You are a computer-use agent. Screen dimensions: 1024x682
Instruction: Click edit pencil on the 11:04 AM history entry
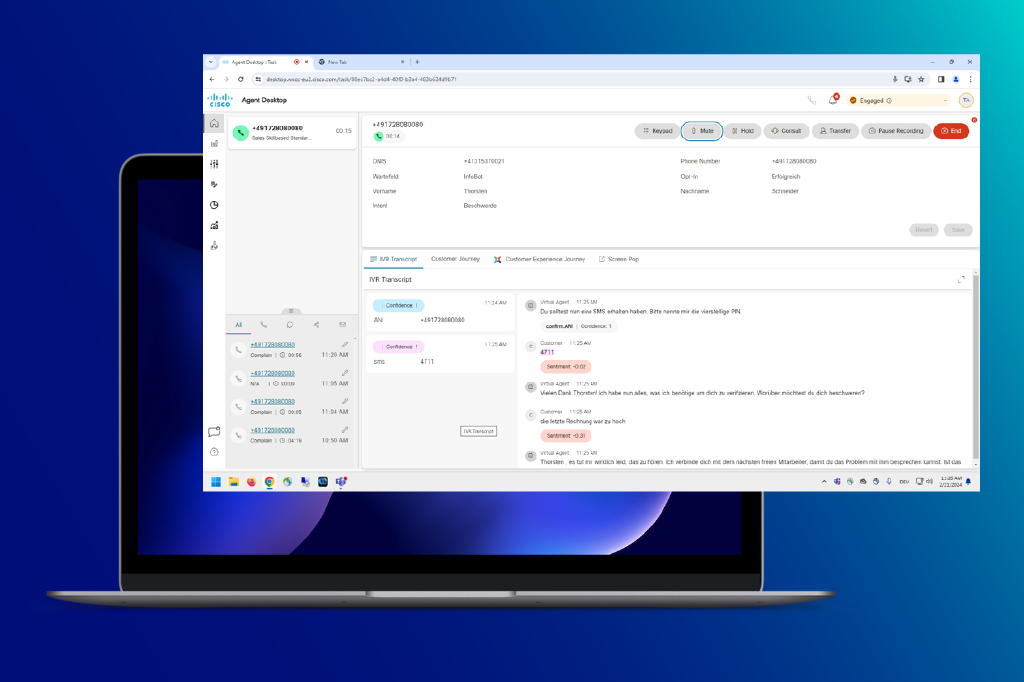pyautogui.click(x=344, y=401)
